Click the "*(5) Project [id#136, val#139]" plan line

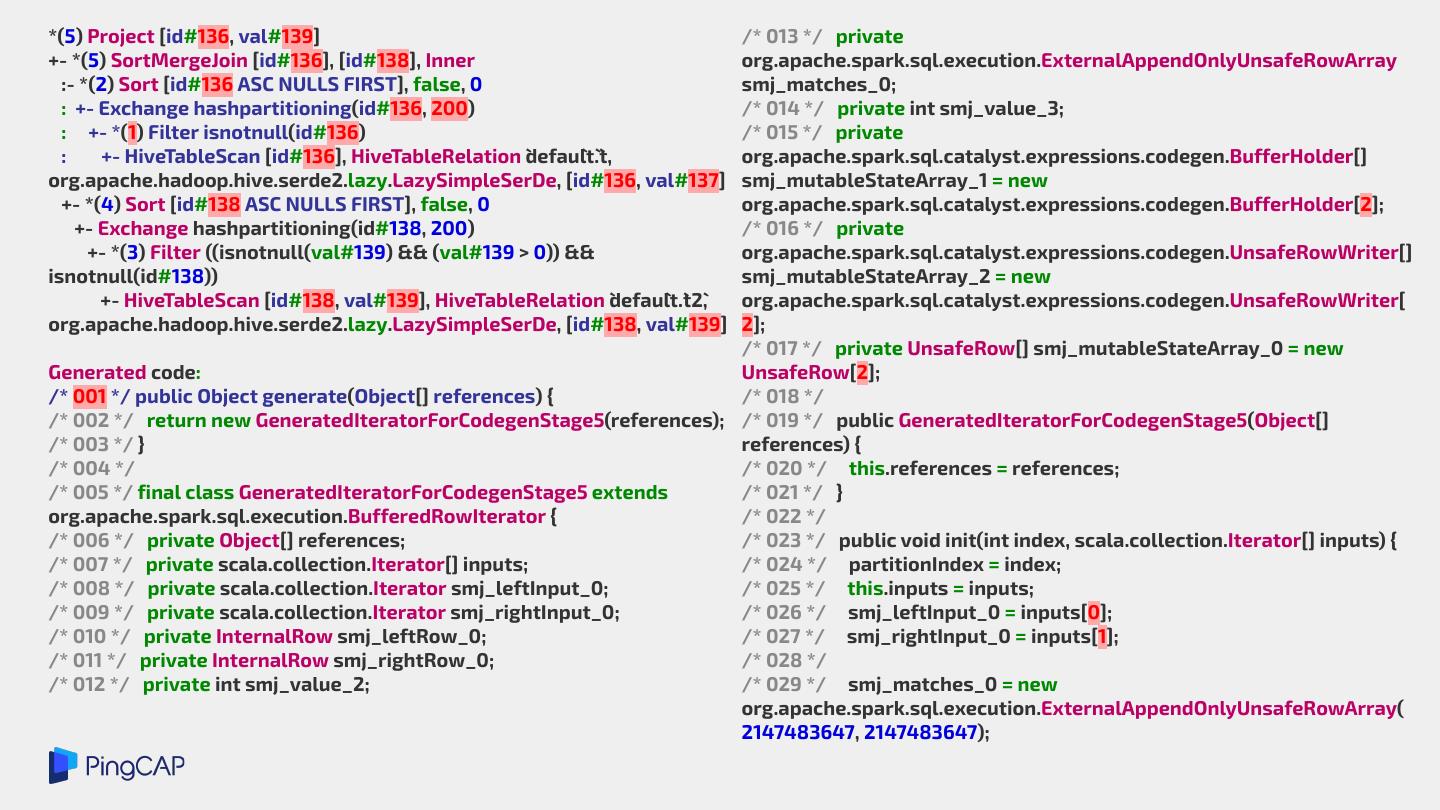(184, 36)
